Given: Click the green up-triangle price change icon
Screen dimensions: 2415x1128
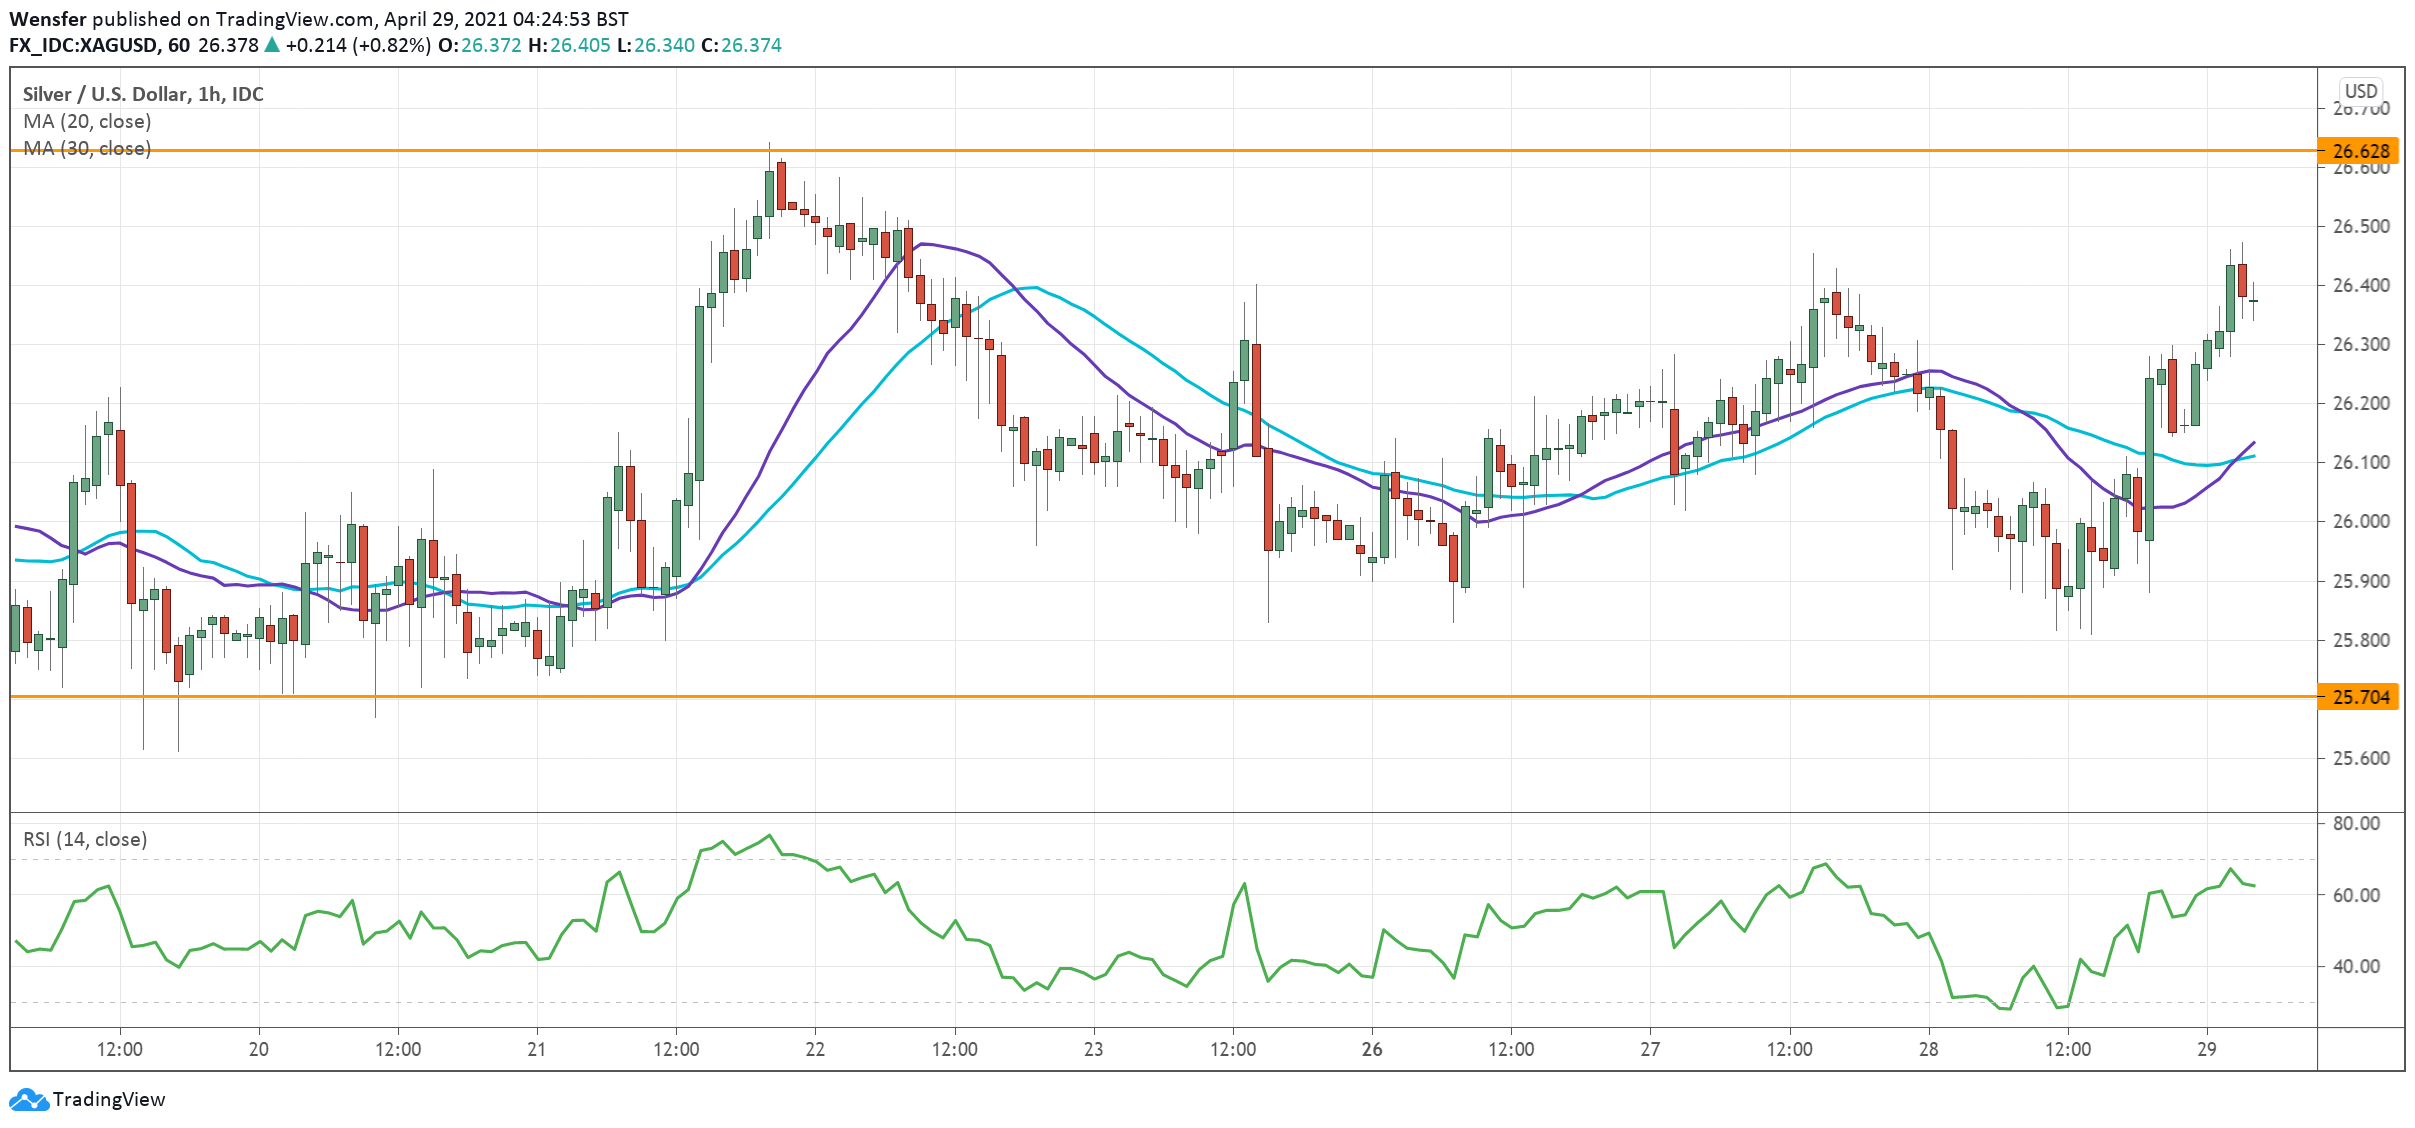Looking at the screenshot, I should pyautogui.click(x=271, y=45).
